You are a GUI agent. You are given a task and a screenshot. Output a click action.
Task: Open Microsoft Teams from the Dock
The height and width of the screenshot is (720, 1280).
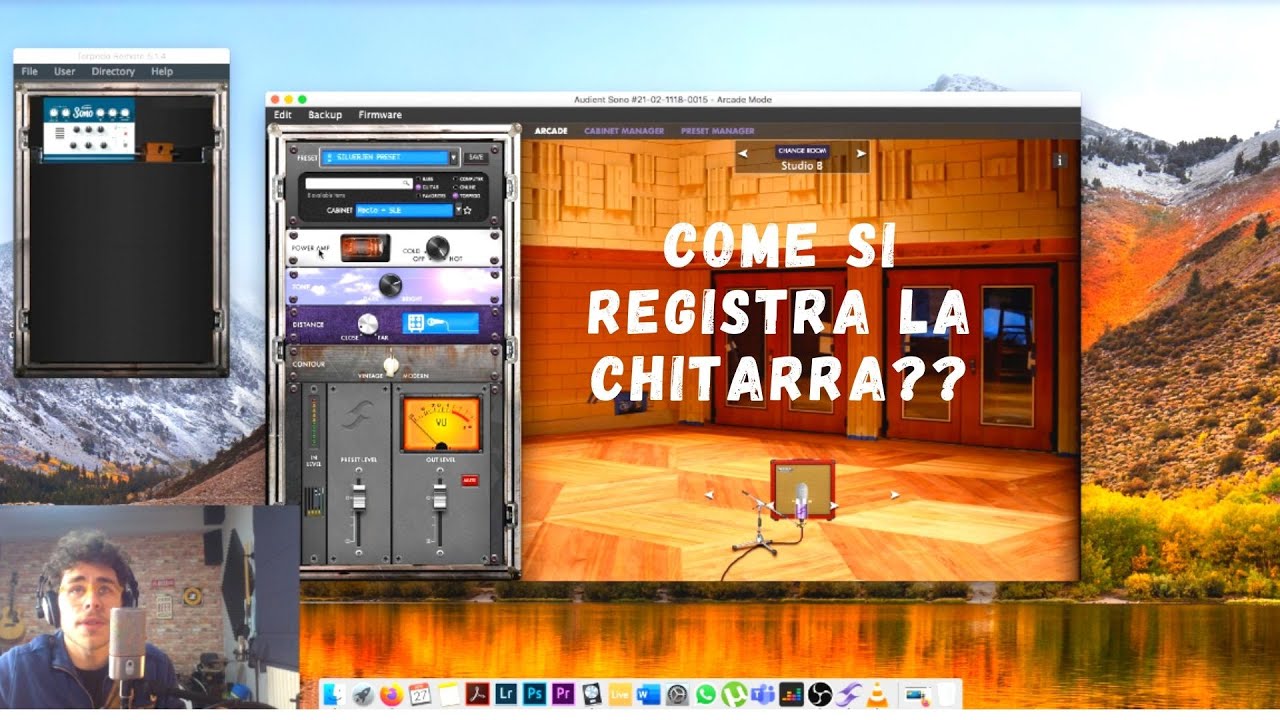click(x=762, y=694)
